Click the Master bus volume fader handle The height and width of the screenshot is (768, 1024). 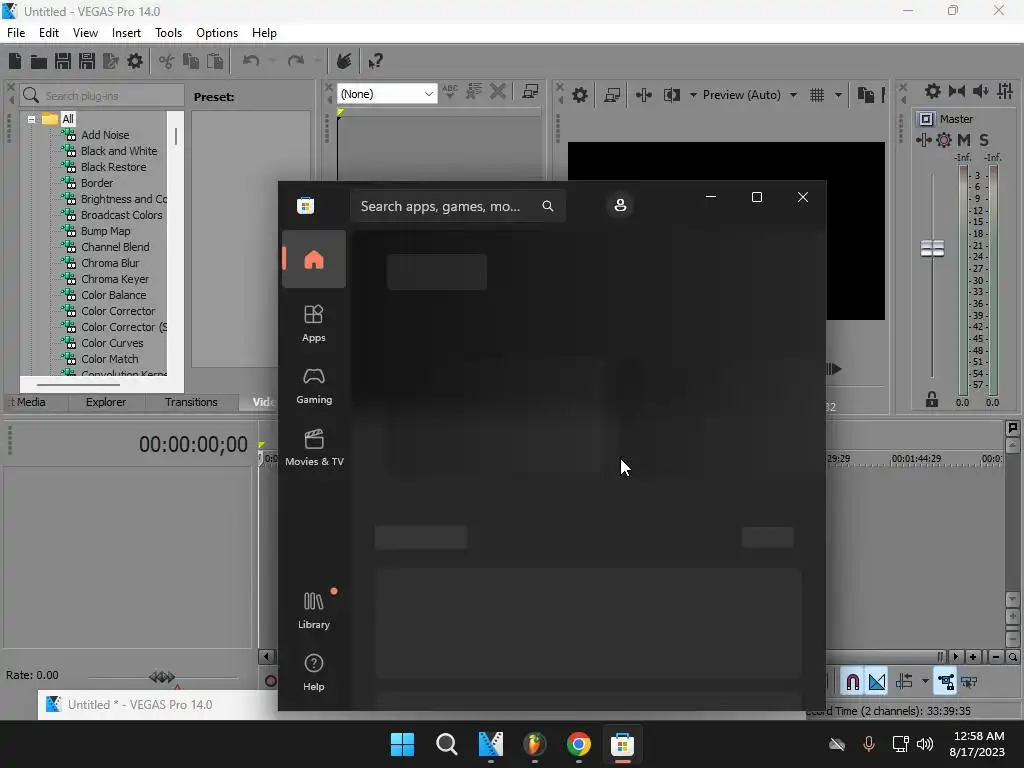pos(932,248)
